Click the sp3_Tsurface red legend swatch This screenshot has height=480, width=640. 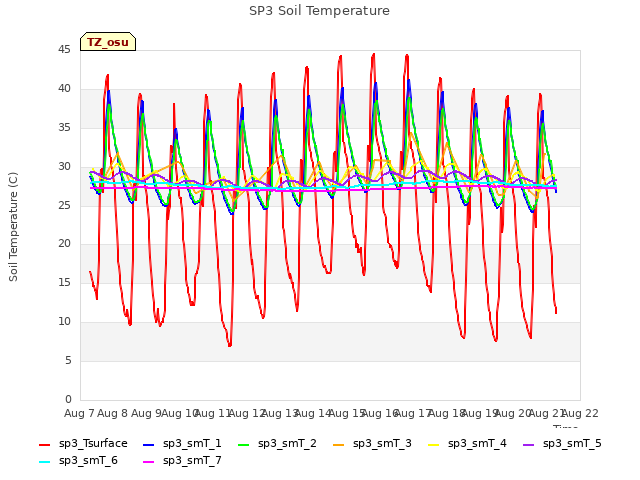pos(44,444)
